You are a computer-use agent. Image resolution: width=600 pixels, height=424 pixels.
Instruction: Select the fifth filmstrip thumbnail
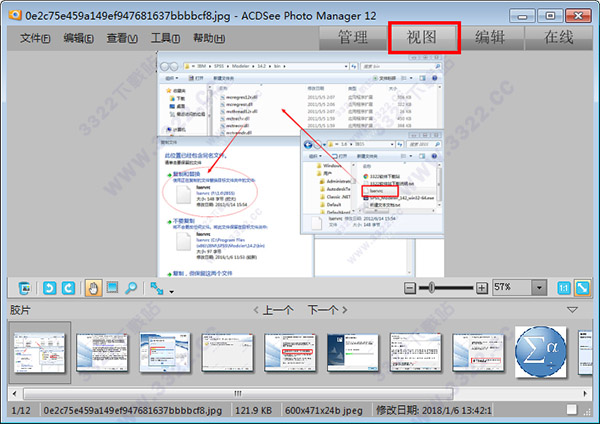pos(290,352)
